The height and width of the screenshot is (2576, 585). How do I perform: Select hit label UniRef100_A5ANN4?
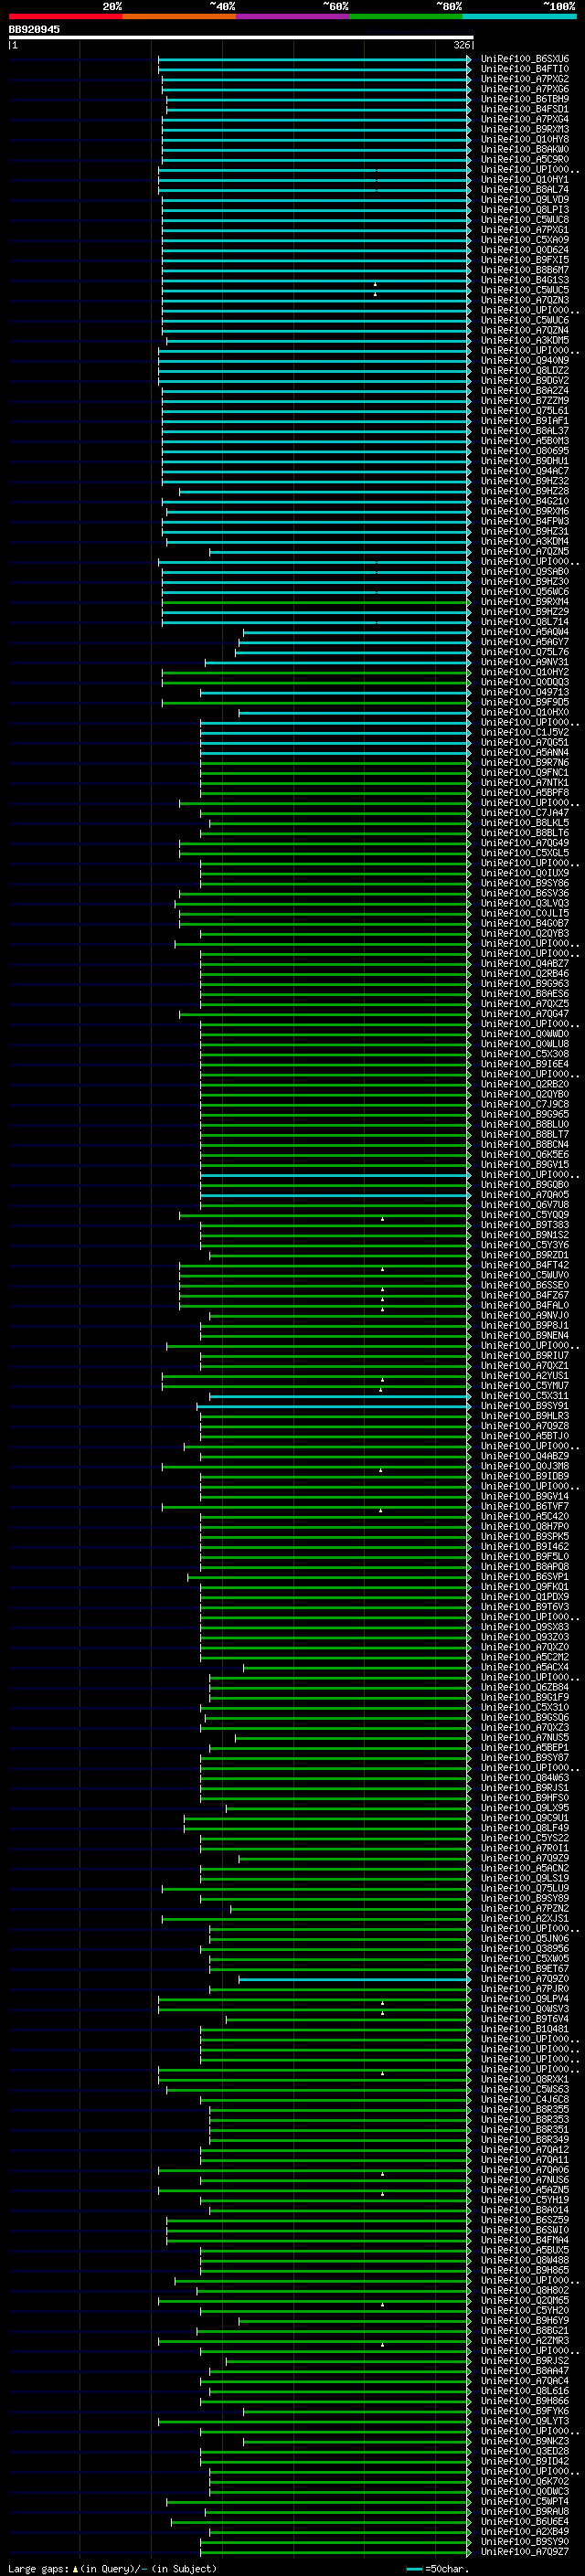pyautogui.click(x=525, y=752)
